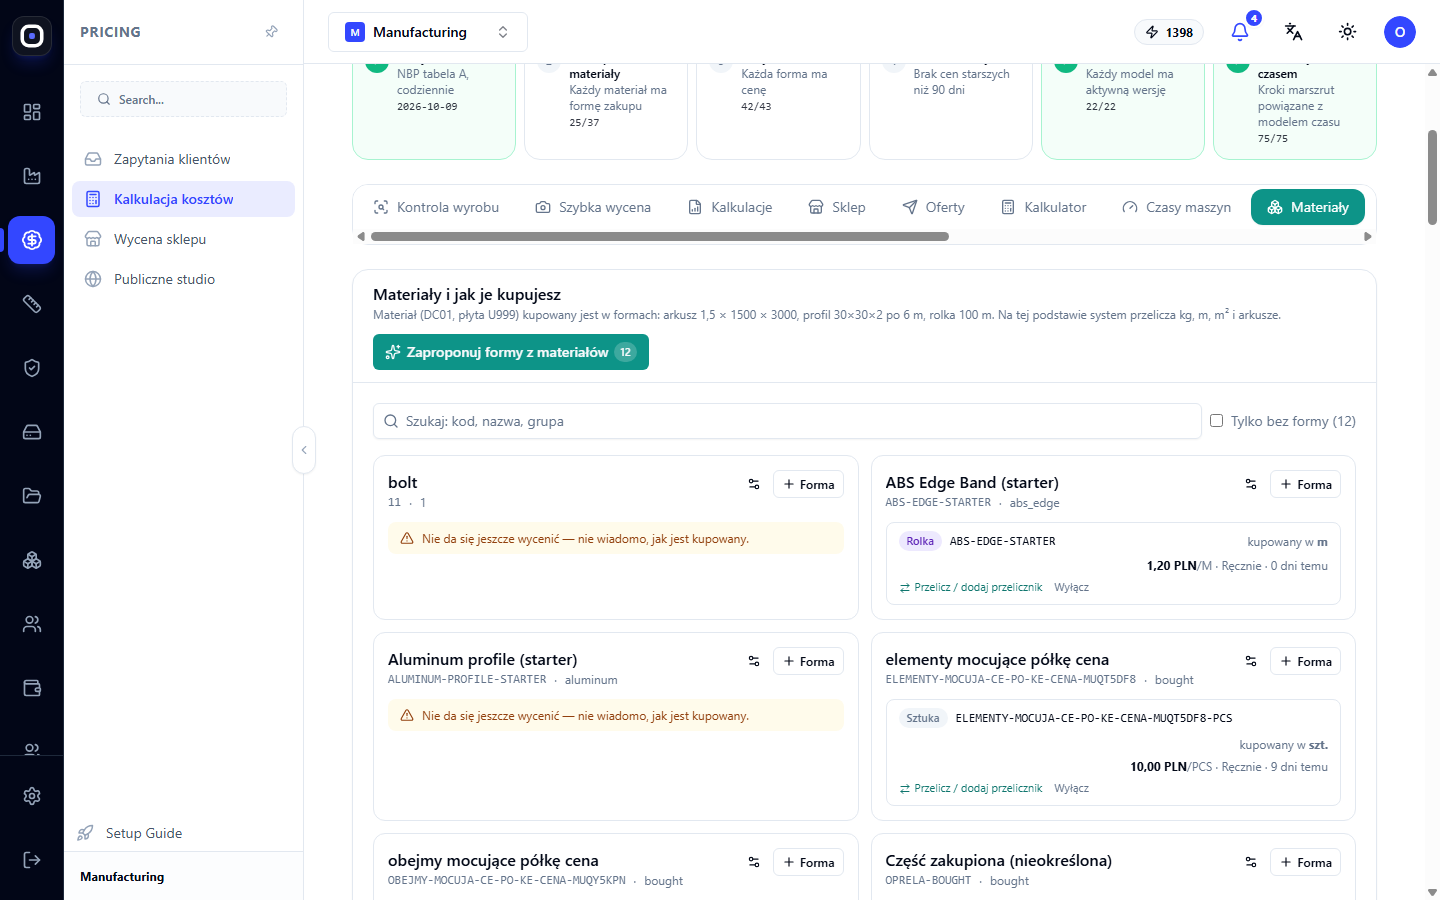Screen dimensions: 1440x900
Task: Open the dashboard grid icon in left rail
Action: tap(32, 112)
